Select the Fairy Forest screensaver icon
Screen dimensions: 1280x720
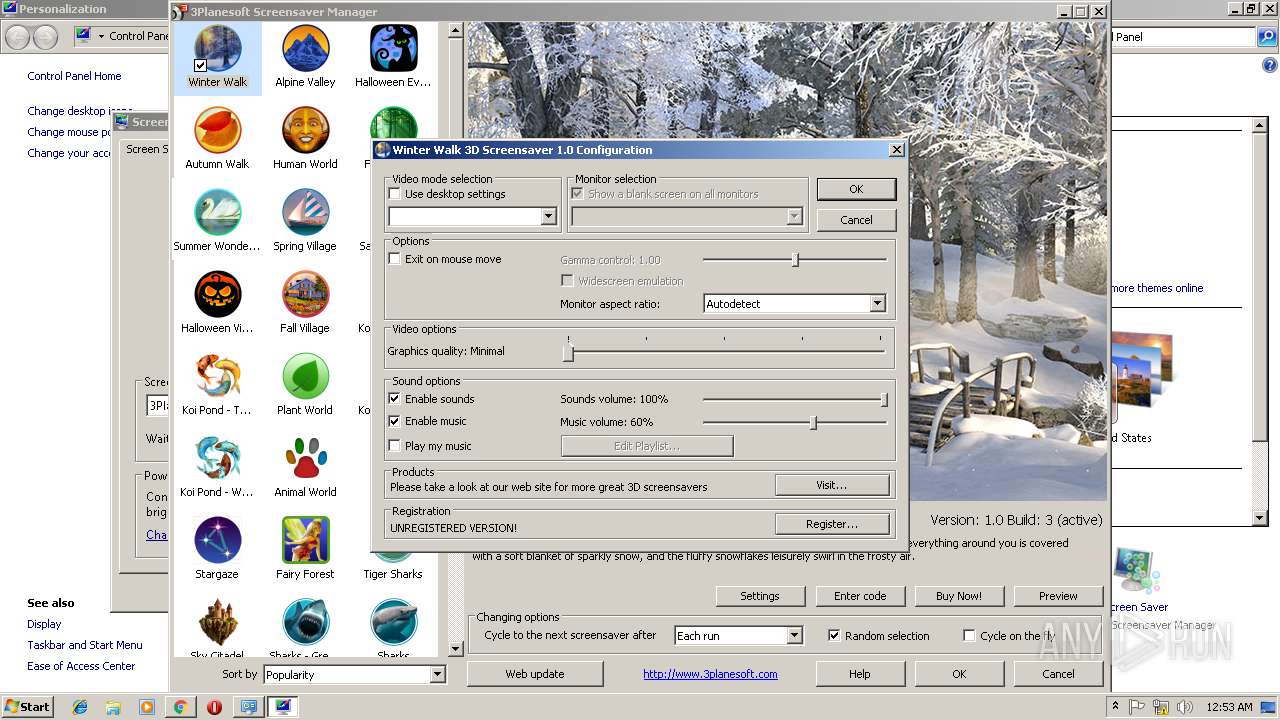(x=306, y=541)
